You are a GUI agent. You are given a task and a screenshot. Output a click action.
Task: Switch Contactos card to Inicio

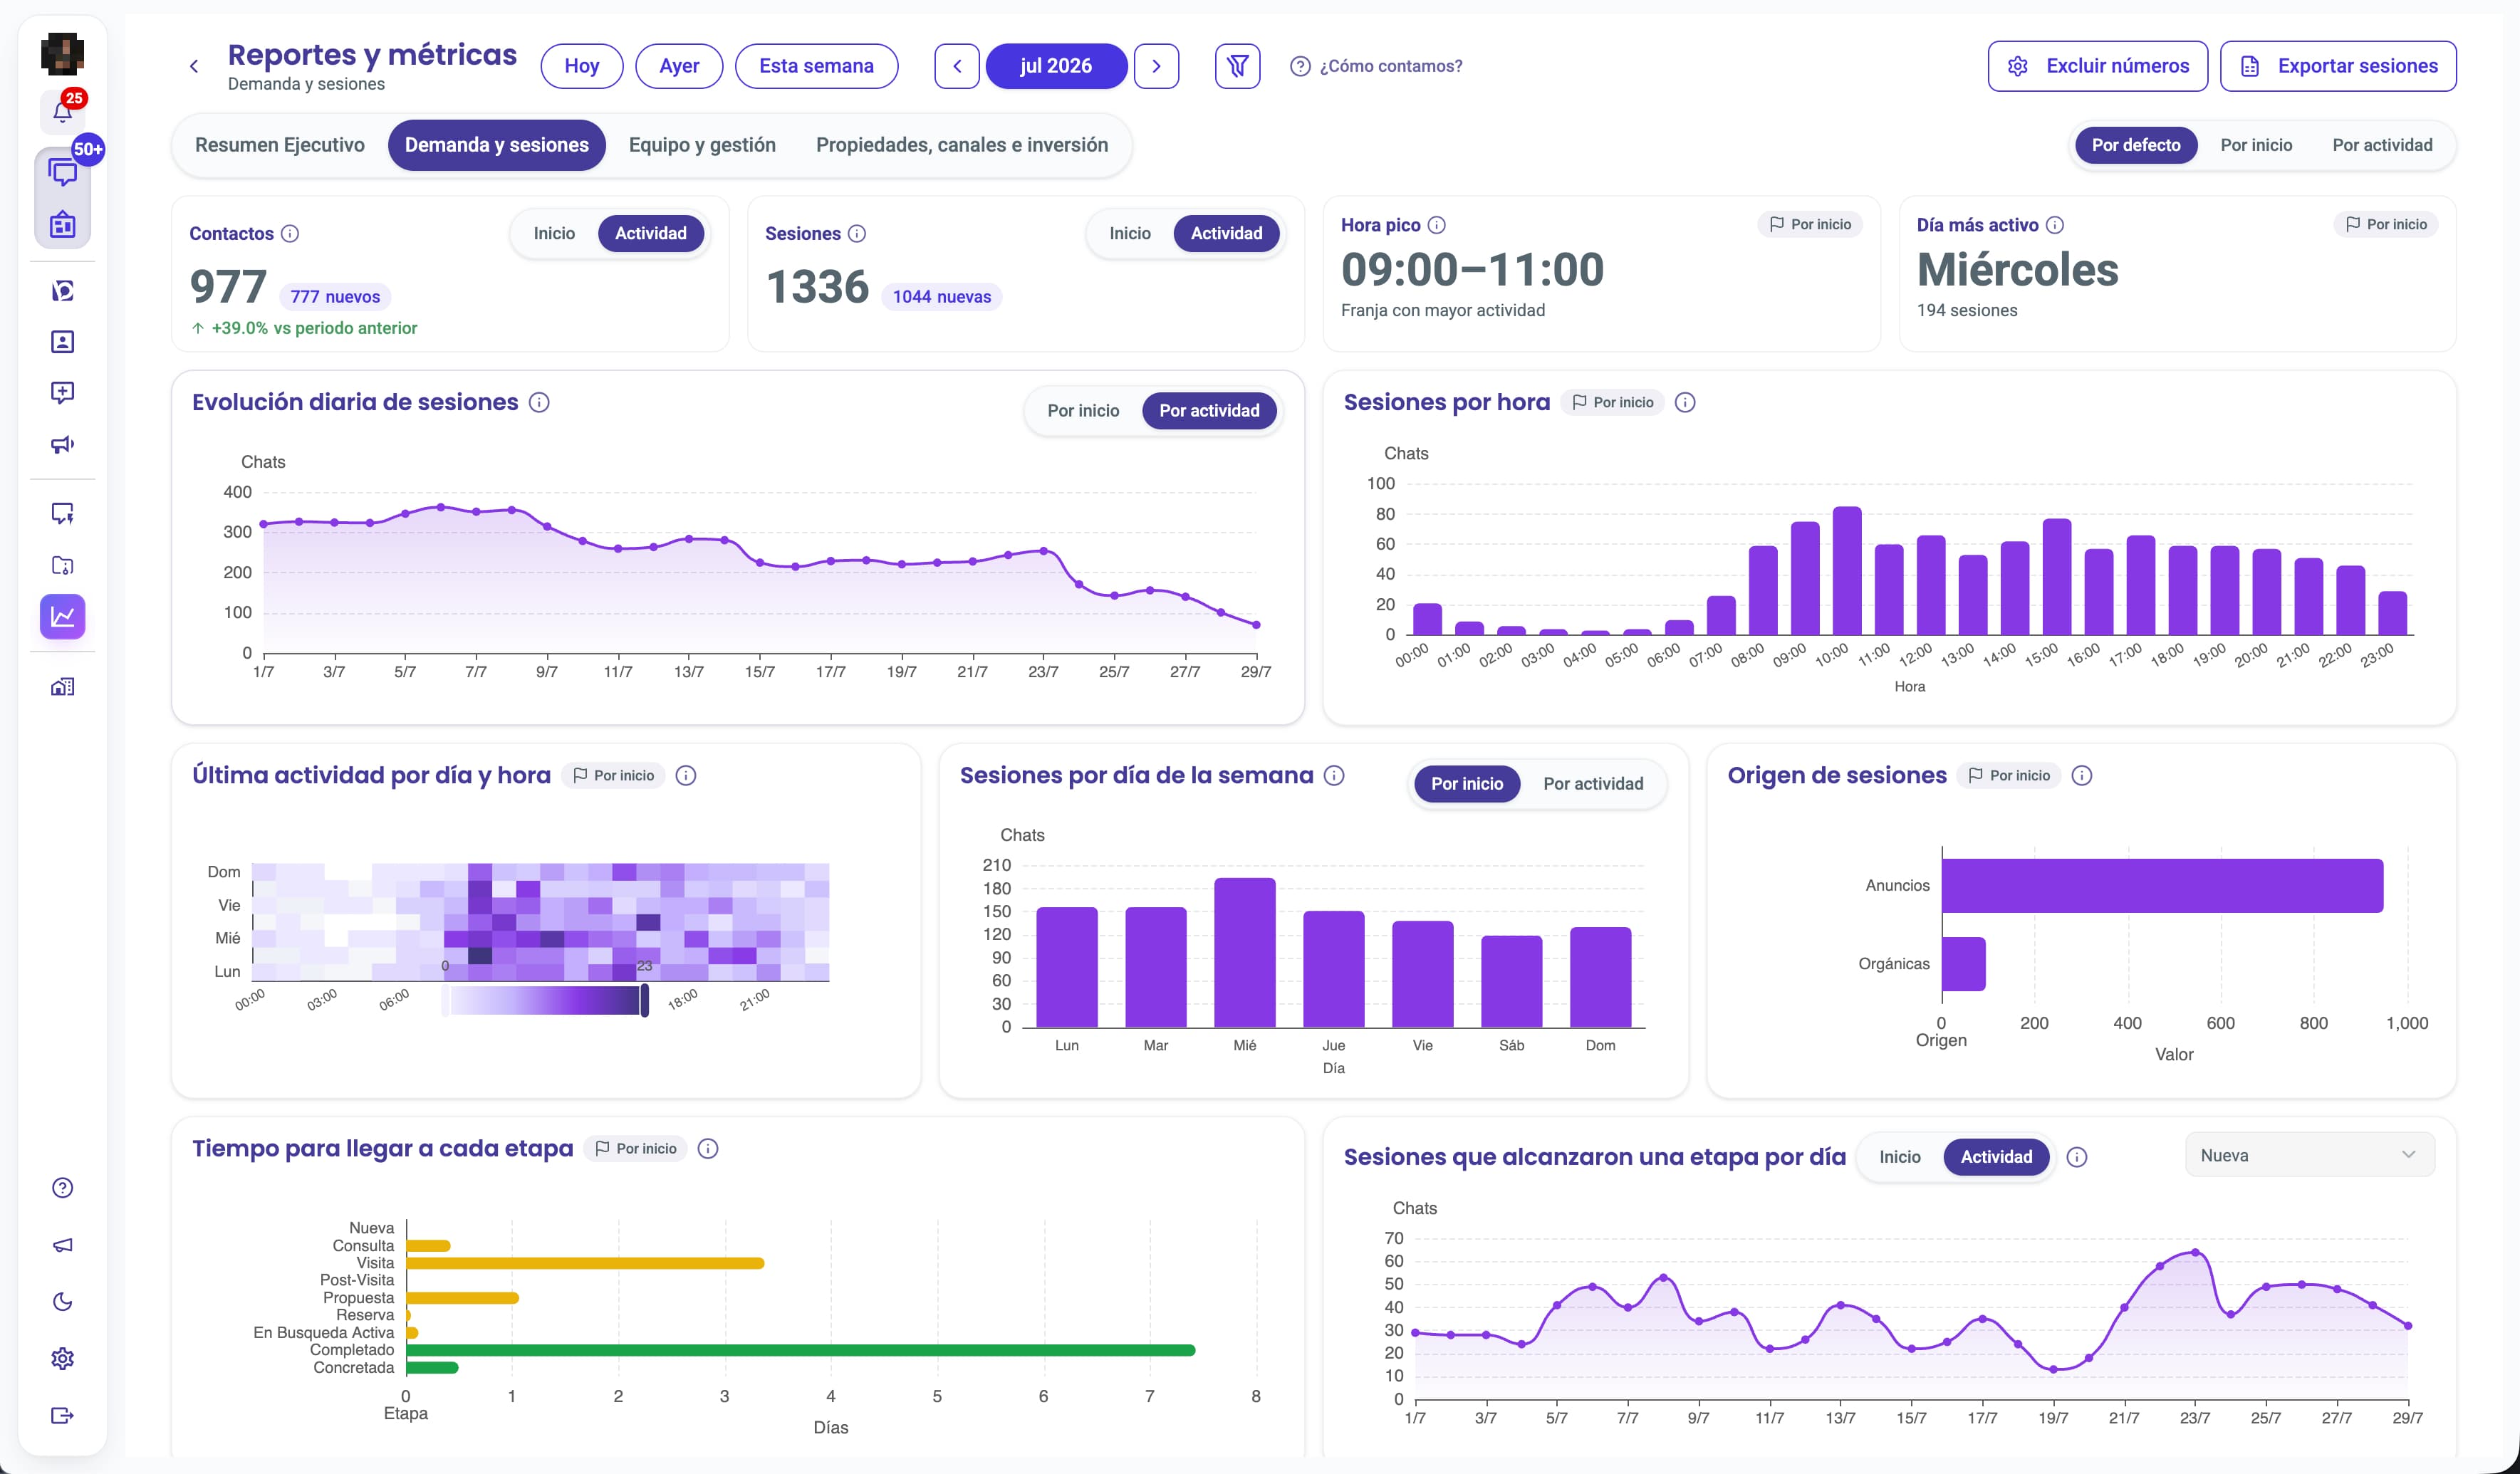point(554,233)
